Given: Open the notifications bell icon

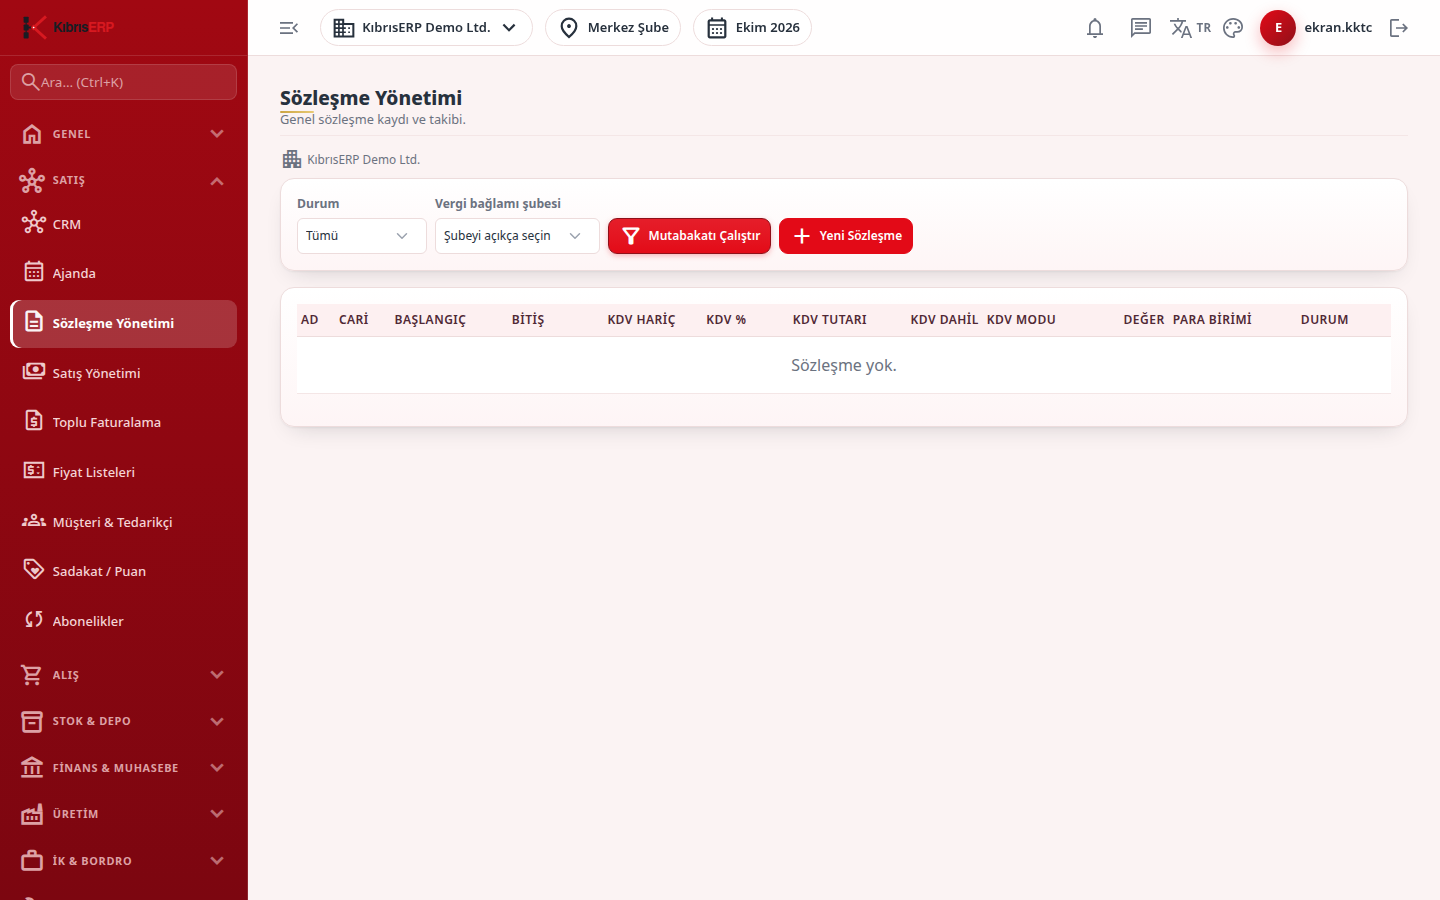Looking at the screenshot, I should pos(1095,28).
